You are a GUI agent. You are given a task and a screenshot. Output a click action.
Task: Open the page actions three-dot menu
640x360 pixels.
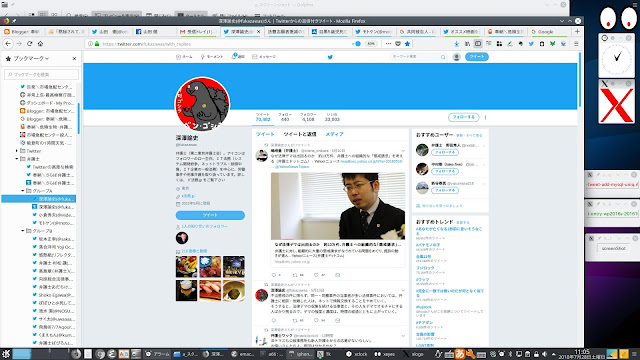tap(388, 44)
